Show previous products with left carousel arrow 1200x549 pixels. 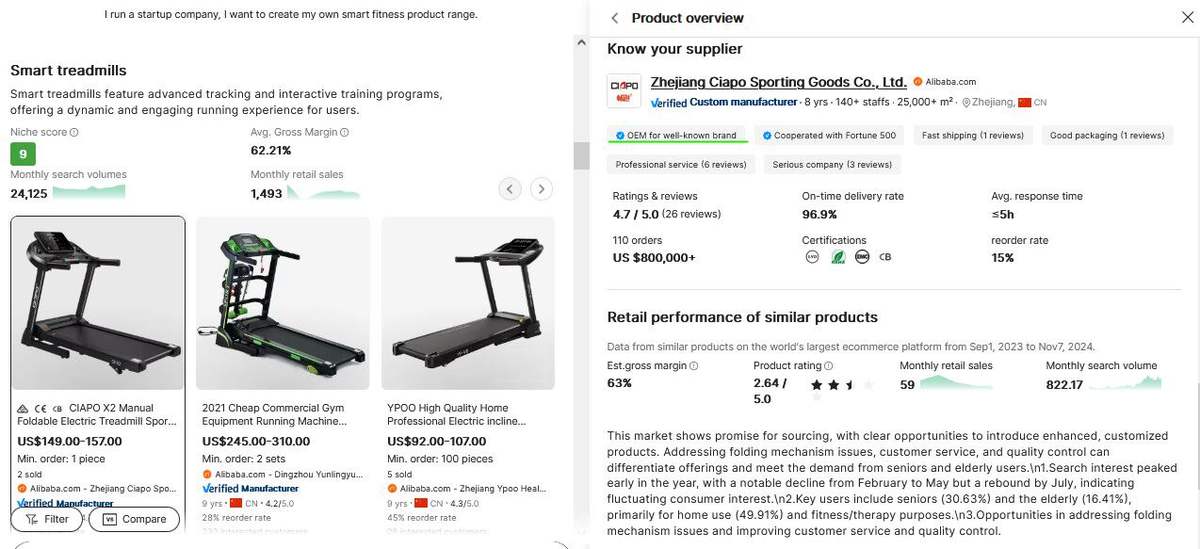tap(510, 188)
